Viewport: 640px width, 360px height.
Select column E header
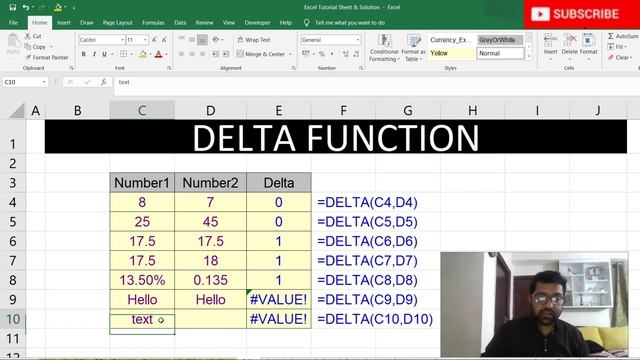[x=279, y=110]
